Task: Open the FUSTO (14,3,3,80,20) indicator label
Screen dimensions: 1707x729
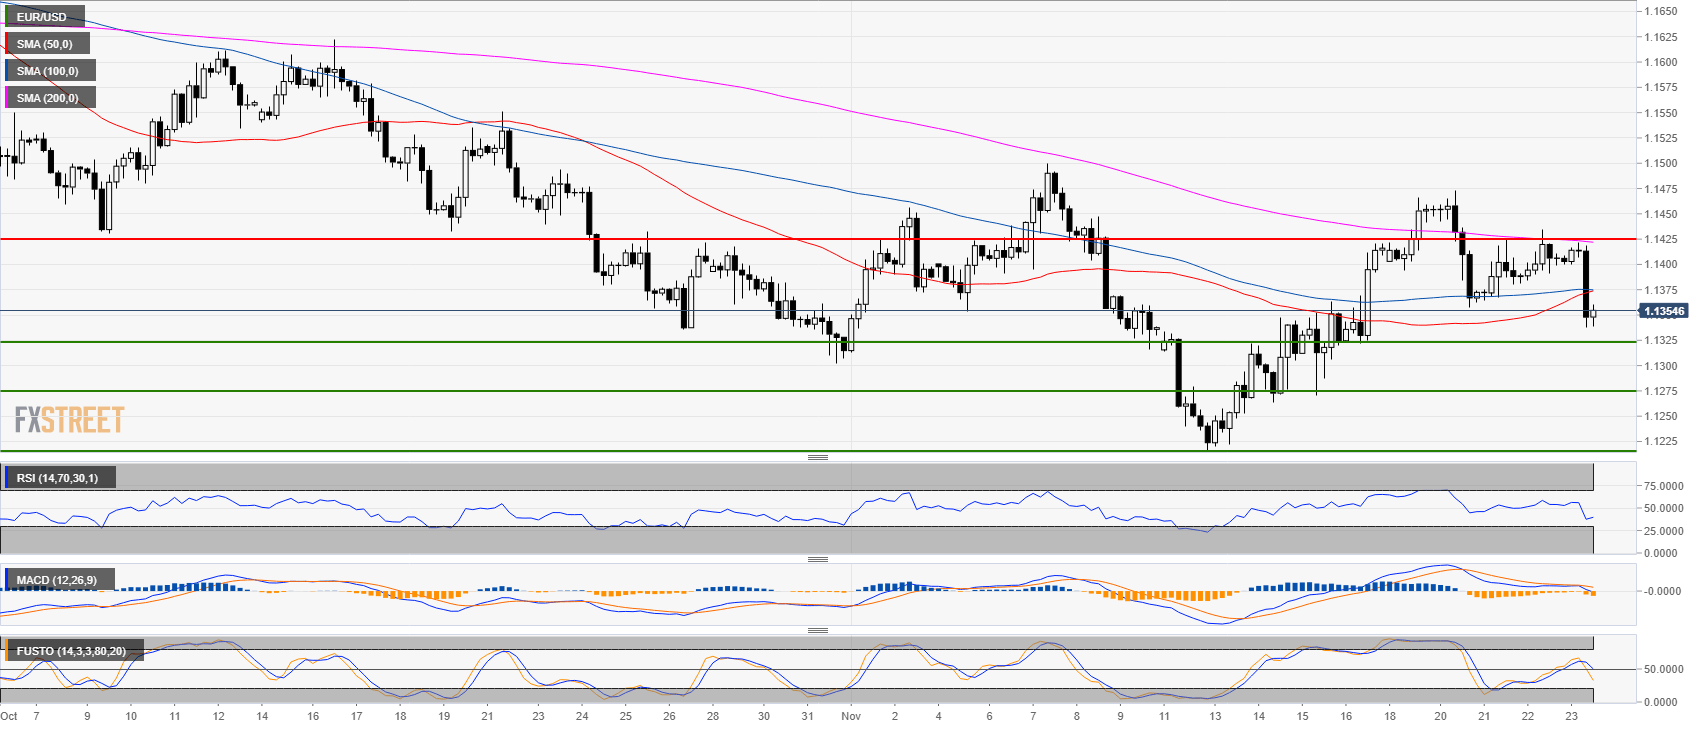Action: [71, 651]
